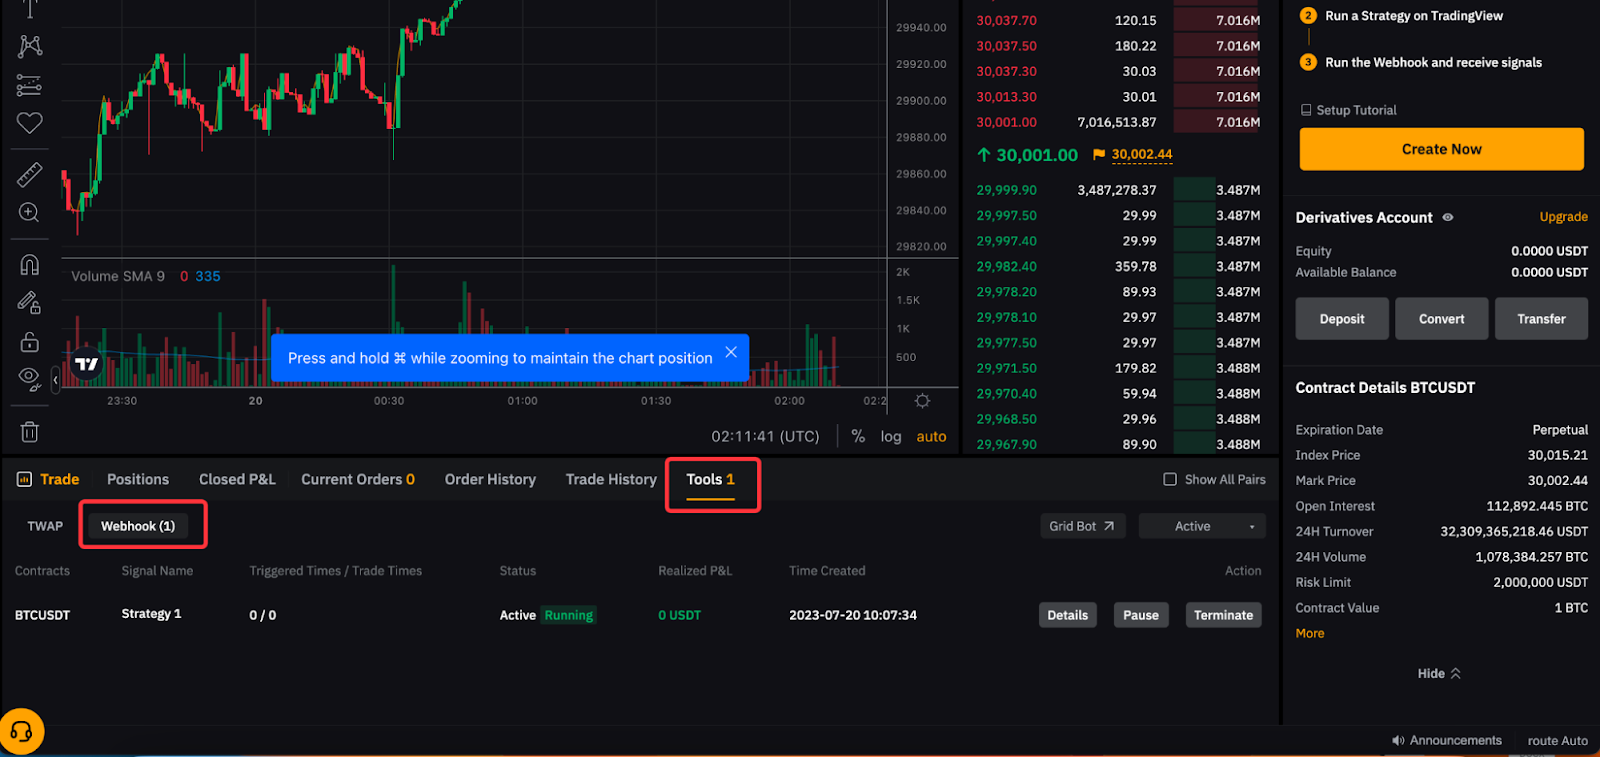Switch to the Trade tab
The height and width of the screenshot is (757, 1600).
(59, 480)
